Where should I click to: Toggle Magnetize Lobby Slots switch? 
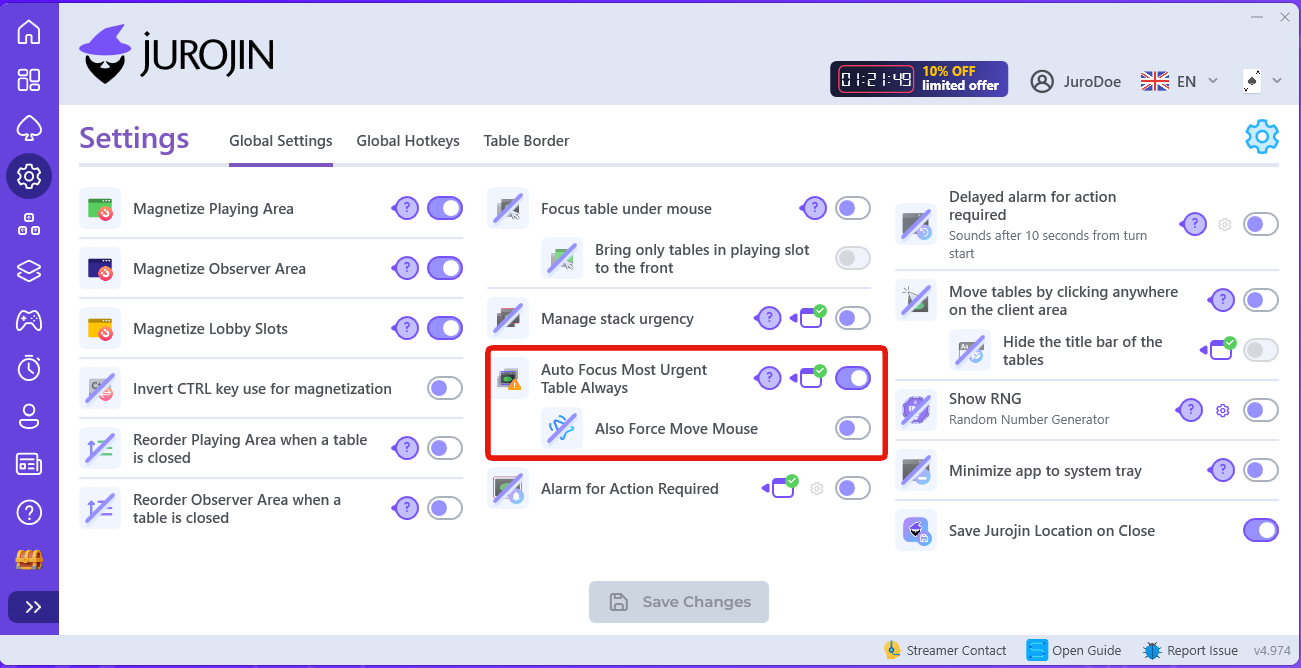(445, 328)
